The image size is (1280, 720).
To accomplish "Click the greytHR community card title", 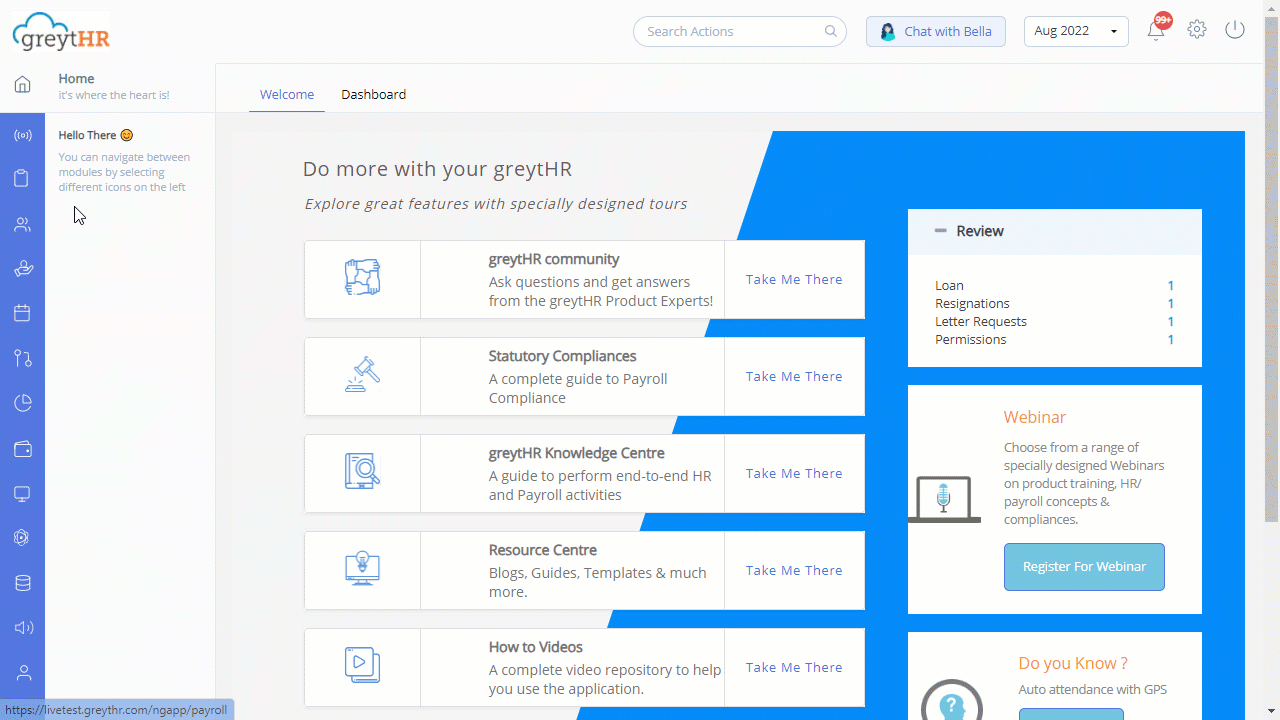I will point(554,259).
